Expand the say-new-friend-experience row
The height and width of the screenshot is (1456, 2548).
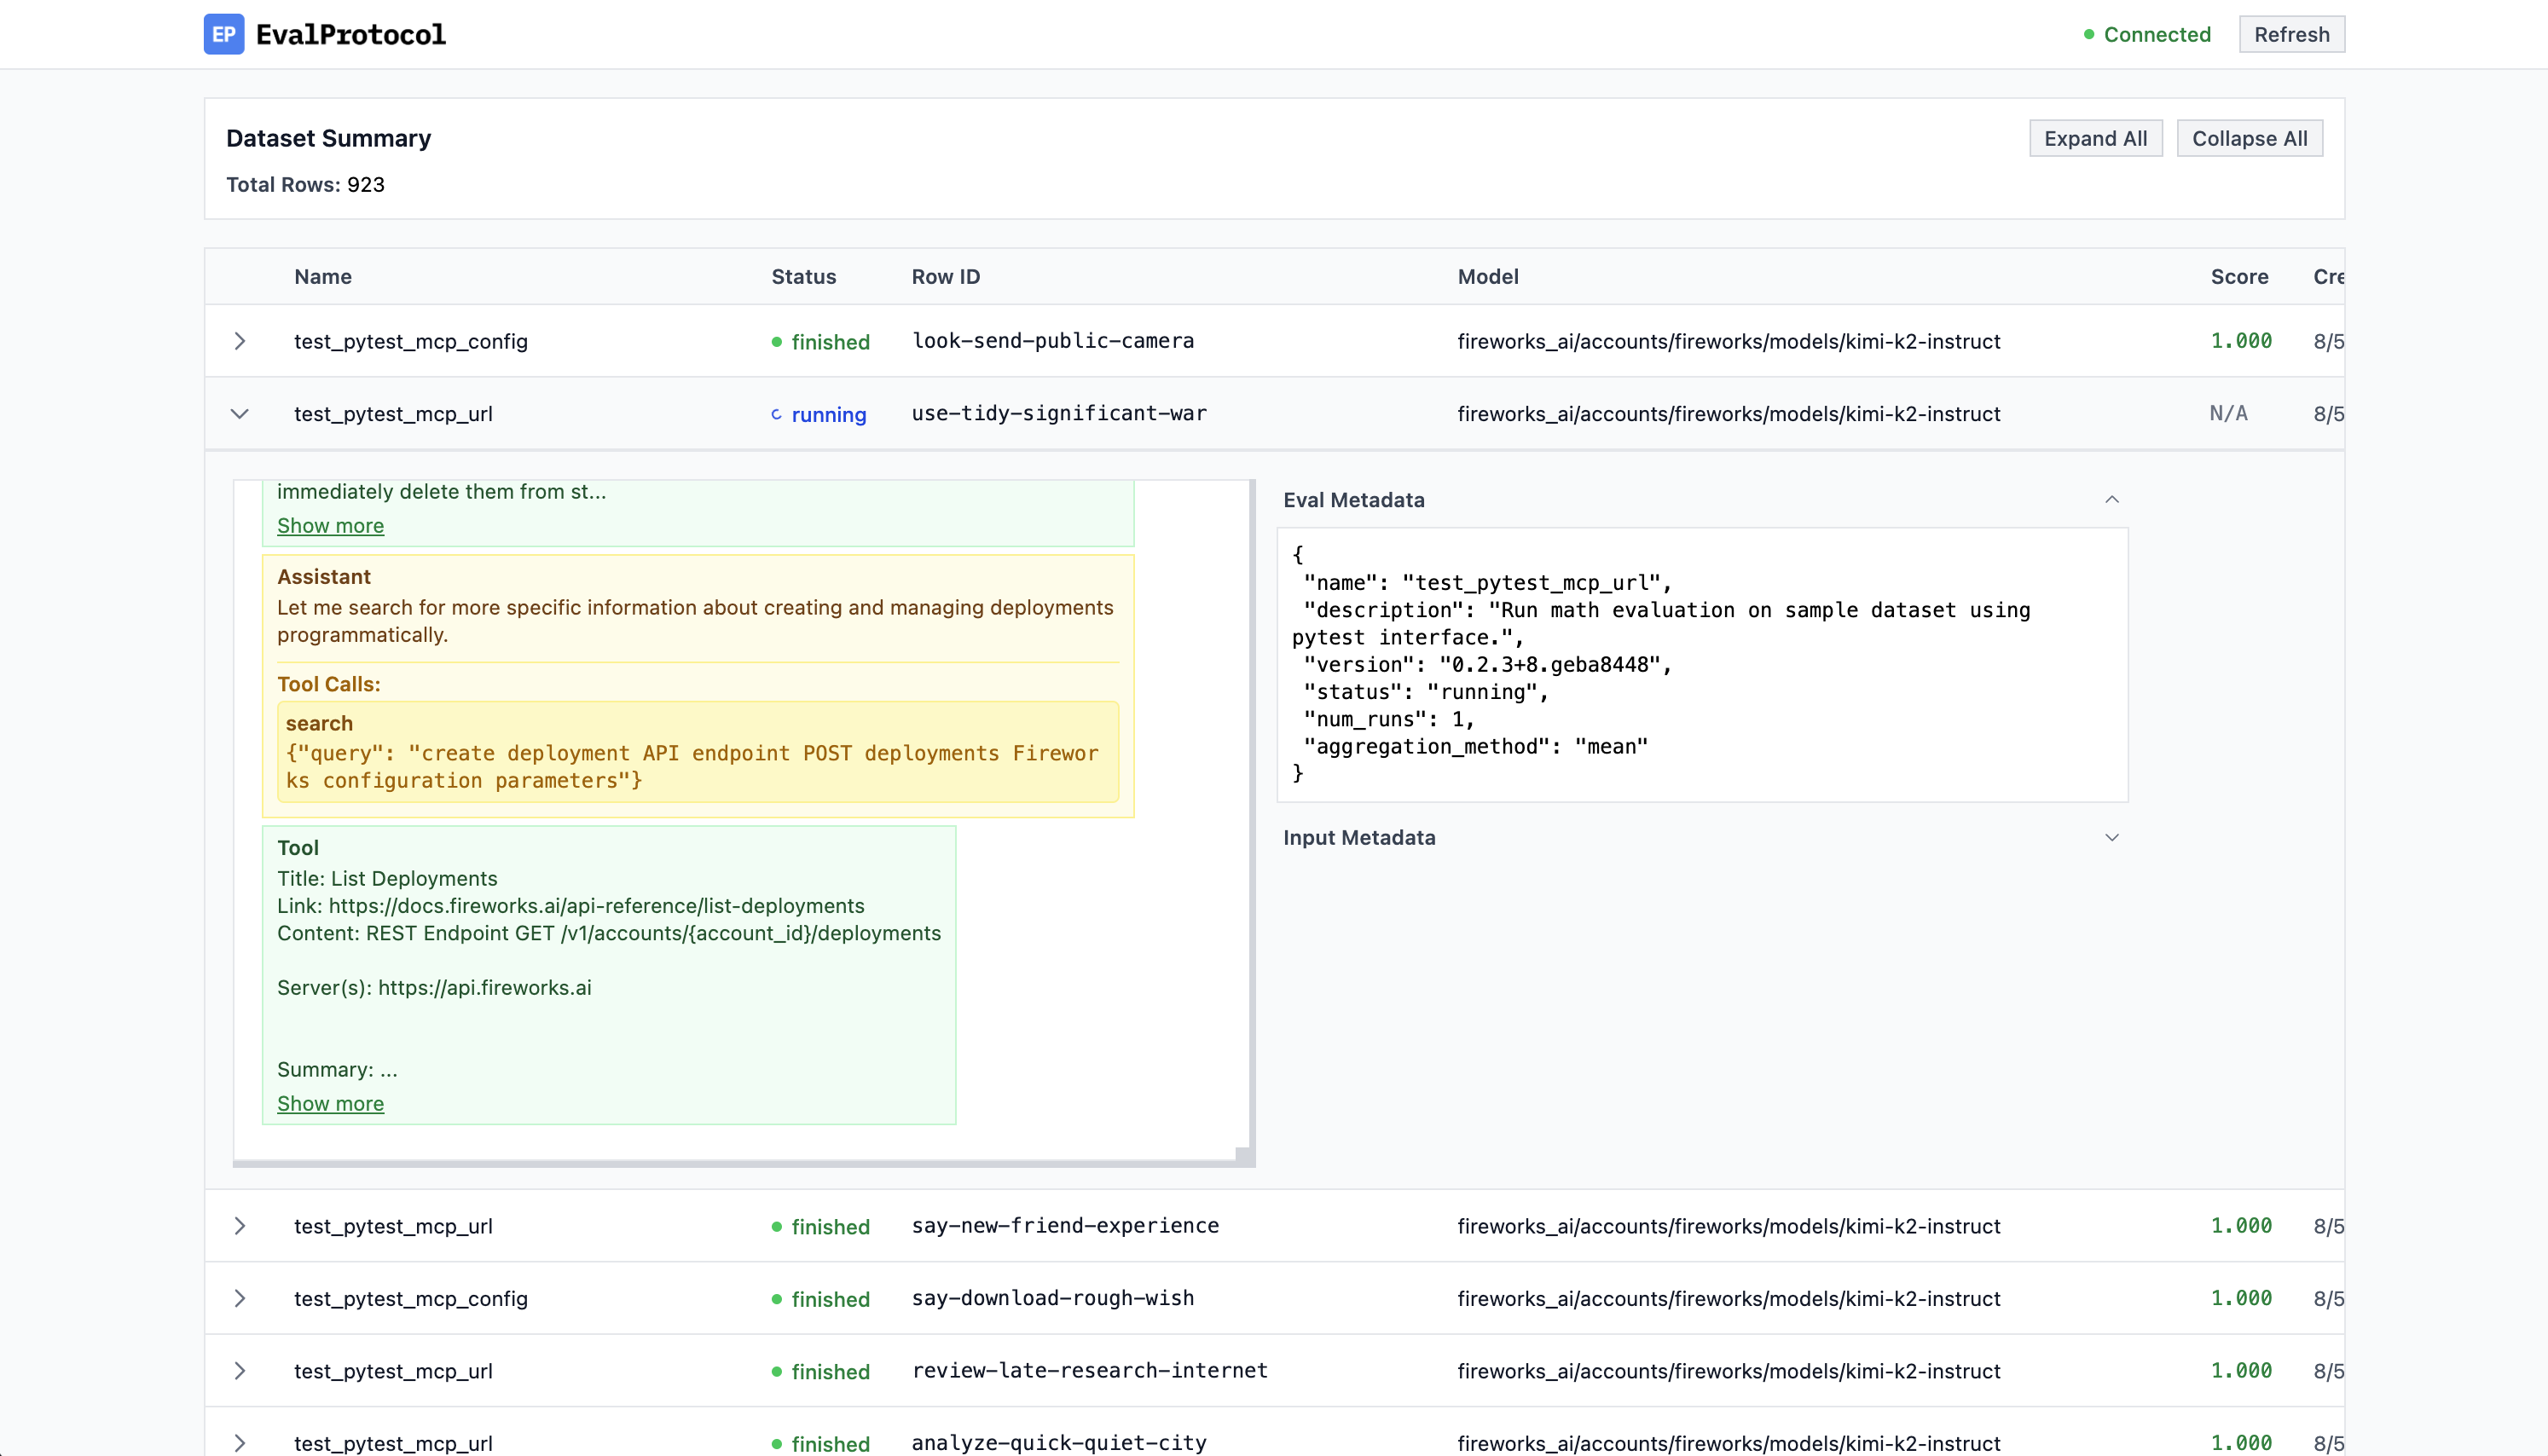pyautogui.click(x=240, y=1226)
